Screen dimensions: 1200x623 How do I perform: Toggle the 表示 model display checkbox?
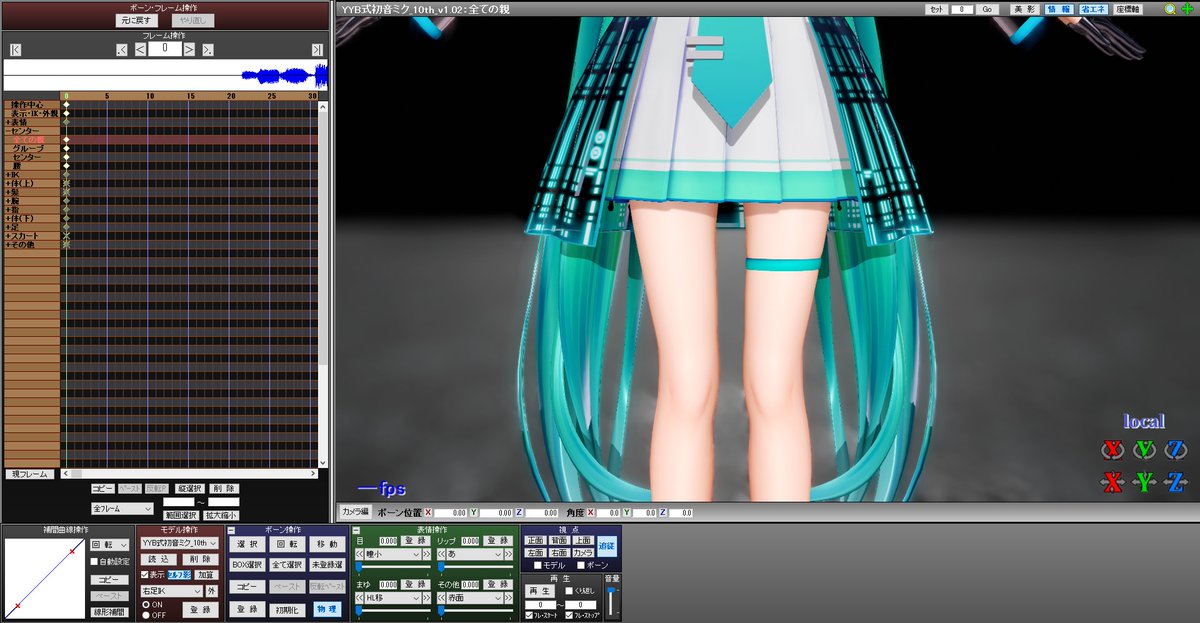click(x=144, y=575)
